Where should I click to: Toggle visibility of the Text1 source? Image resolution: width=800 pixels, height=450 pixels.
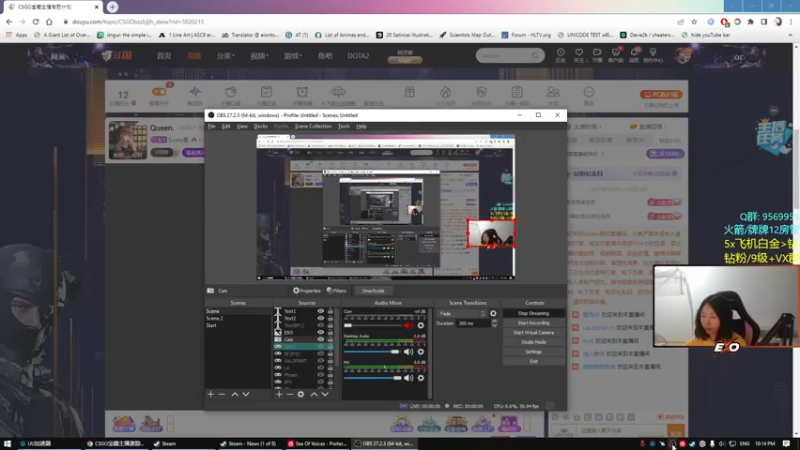(320, 311)
